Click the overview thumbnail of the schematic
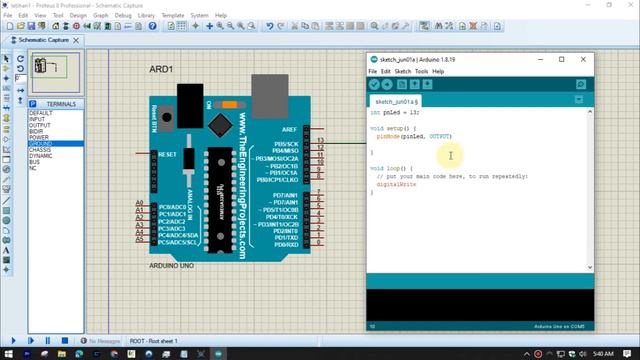640x360 pixels. coord(56,72)
